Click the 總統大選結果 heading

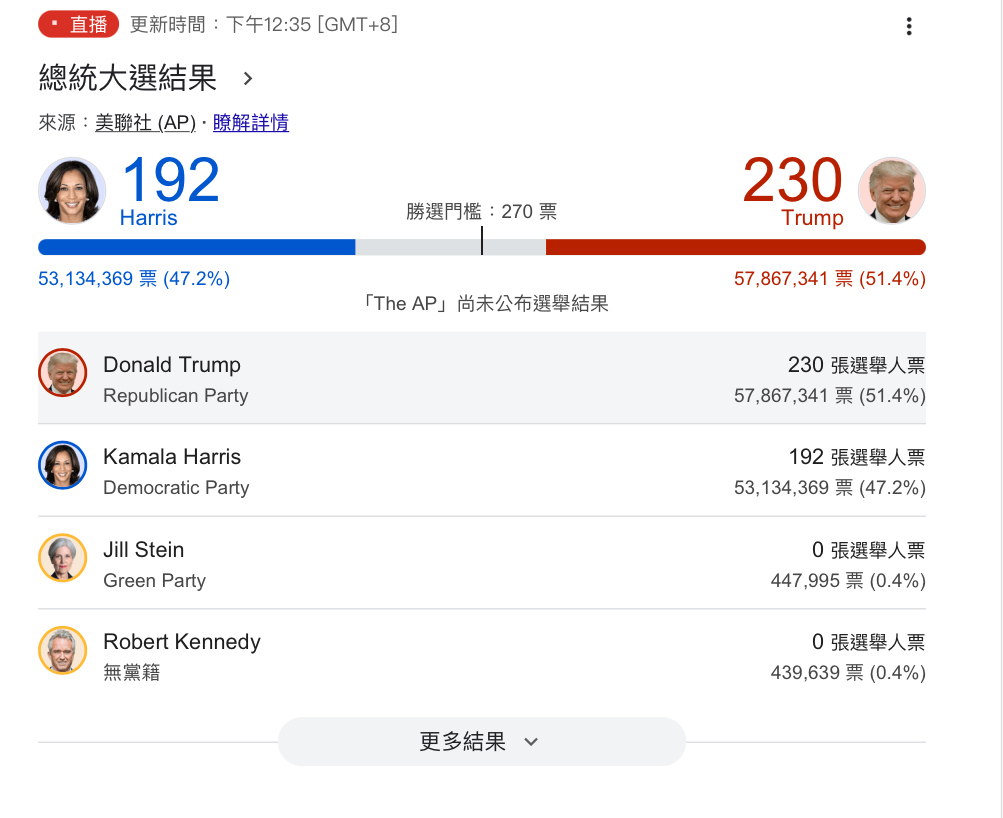[127, 77]
